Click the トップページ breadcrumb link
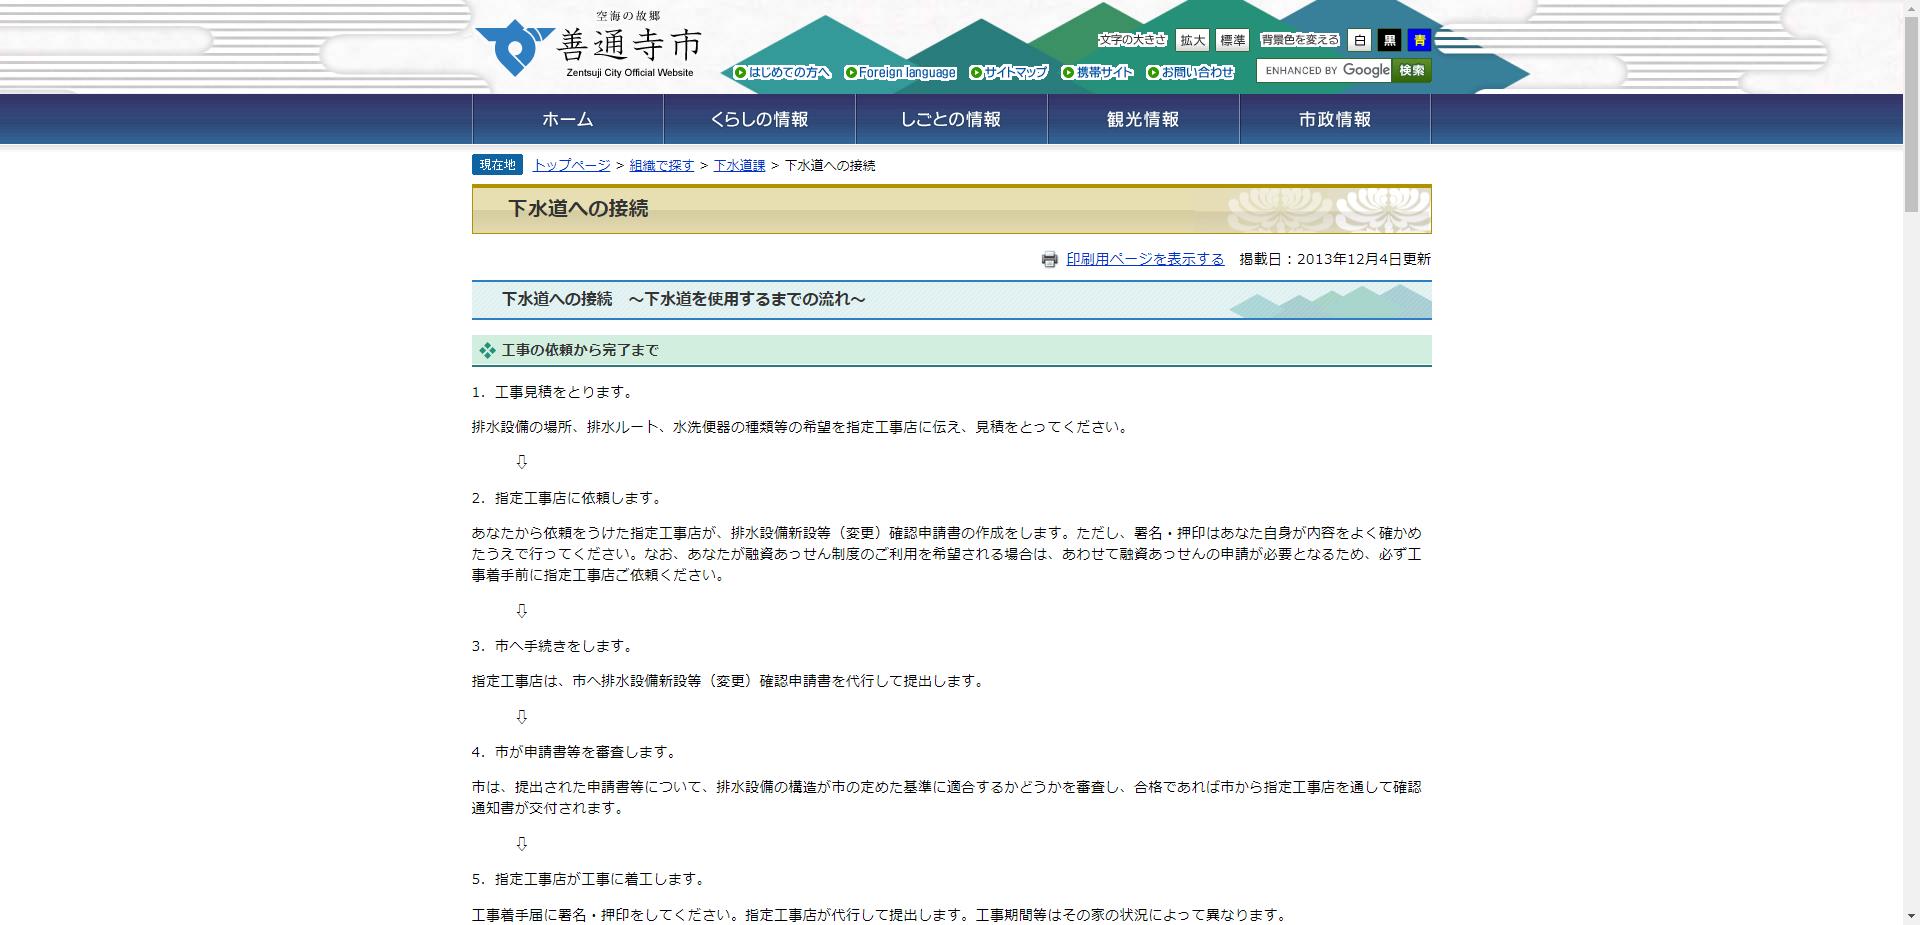The width and height of the screenshot is (1920, 925). tap(570, 165)
